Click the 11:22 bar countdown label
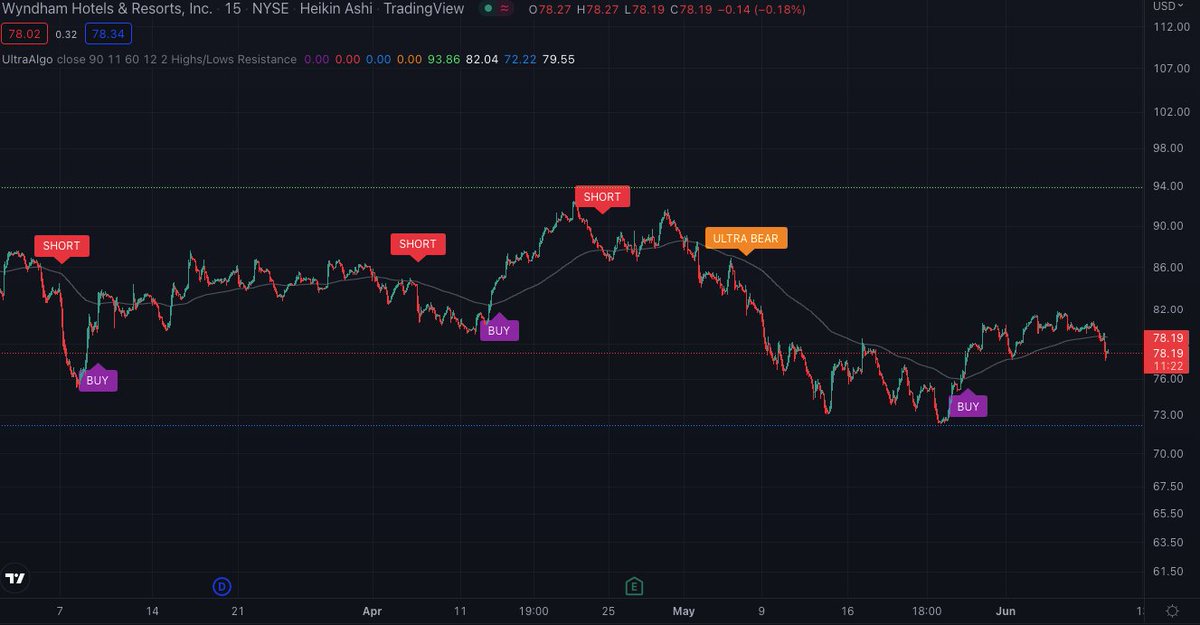 (1163, 366)
